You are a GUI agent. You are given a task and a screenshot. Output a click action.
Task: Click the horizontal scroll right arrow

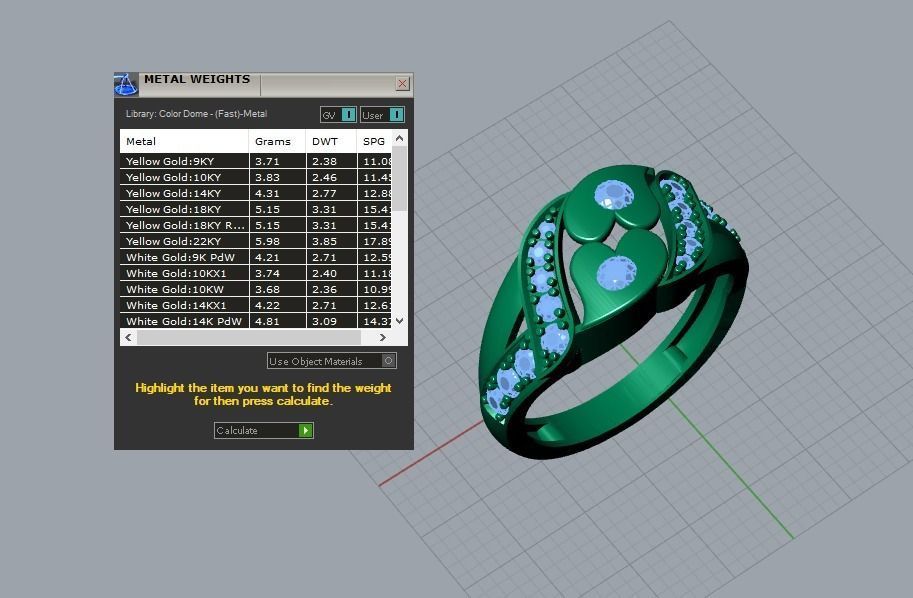pos(383,337)
